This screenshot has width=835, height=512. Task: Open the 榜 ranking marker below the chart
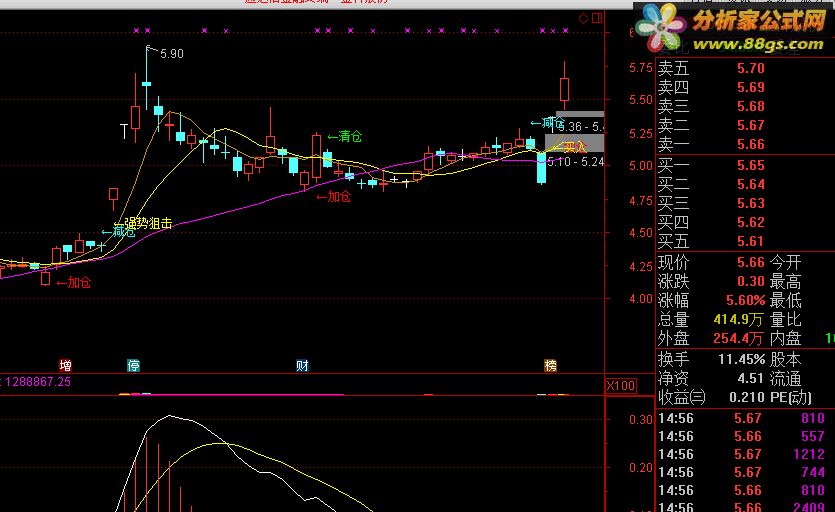(550, 365)
